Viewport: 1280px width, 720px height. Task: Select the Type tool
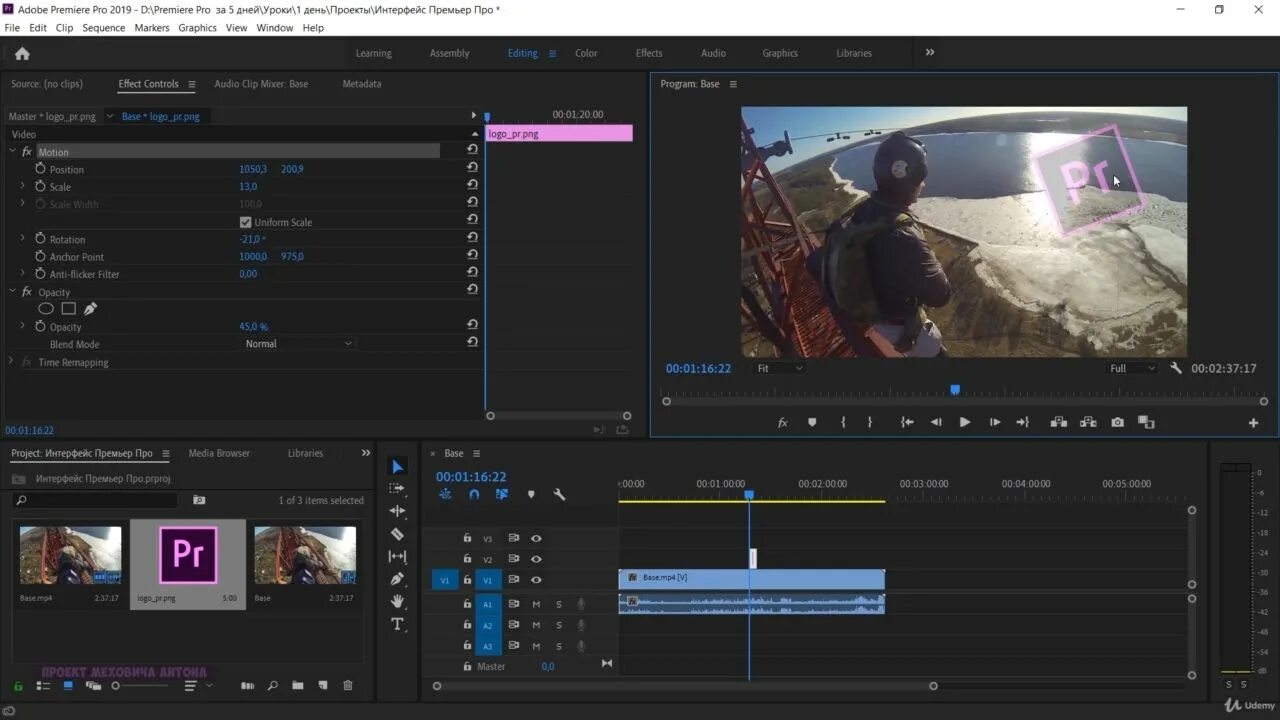397,624
